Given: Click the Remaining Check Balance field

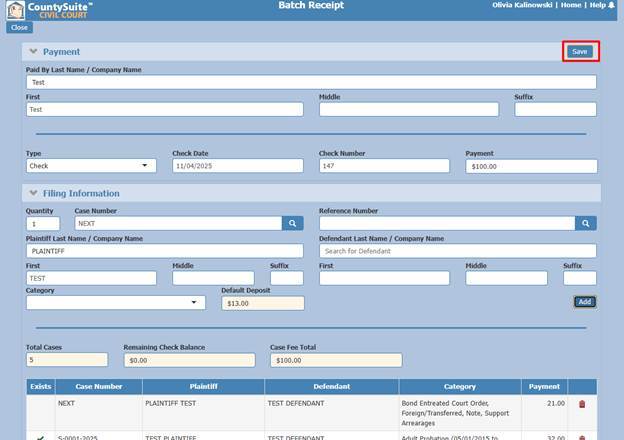Looking at the screenshot, I should tap(189, 360).
